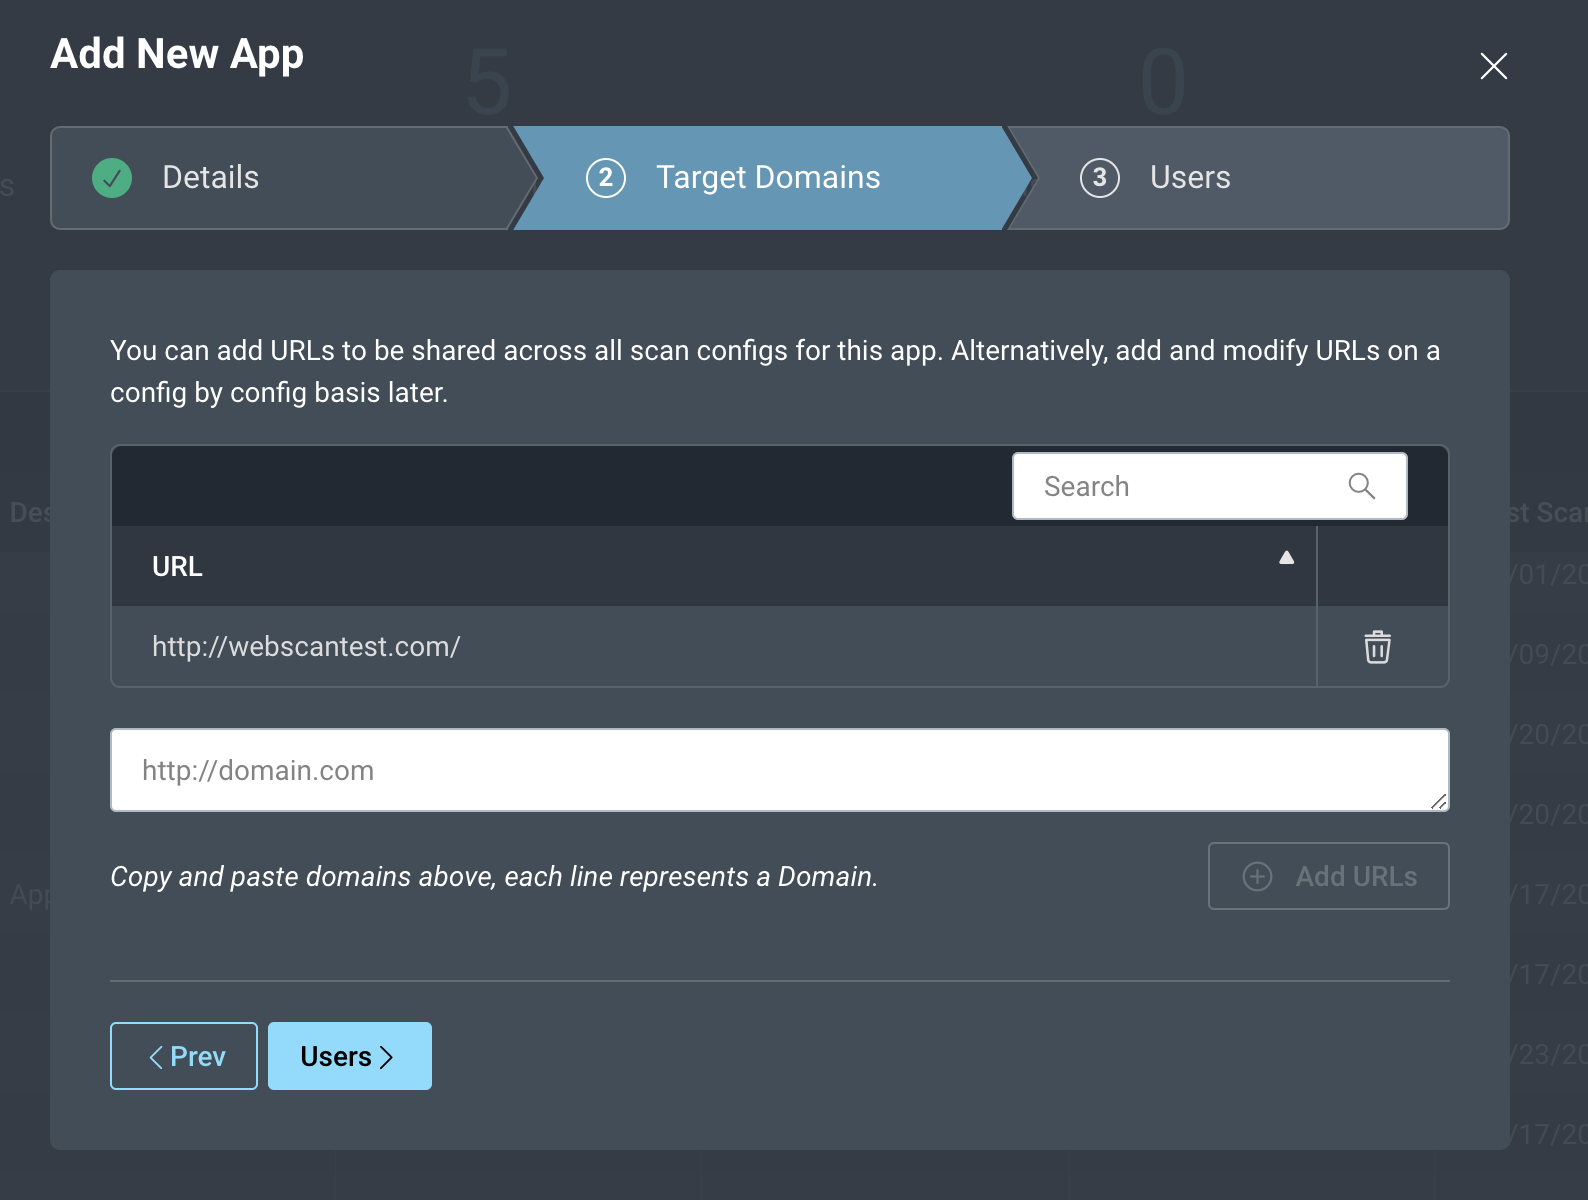Click the circled number 3 step icon

pyautogui.click(x=1099, y=178)
